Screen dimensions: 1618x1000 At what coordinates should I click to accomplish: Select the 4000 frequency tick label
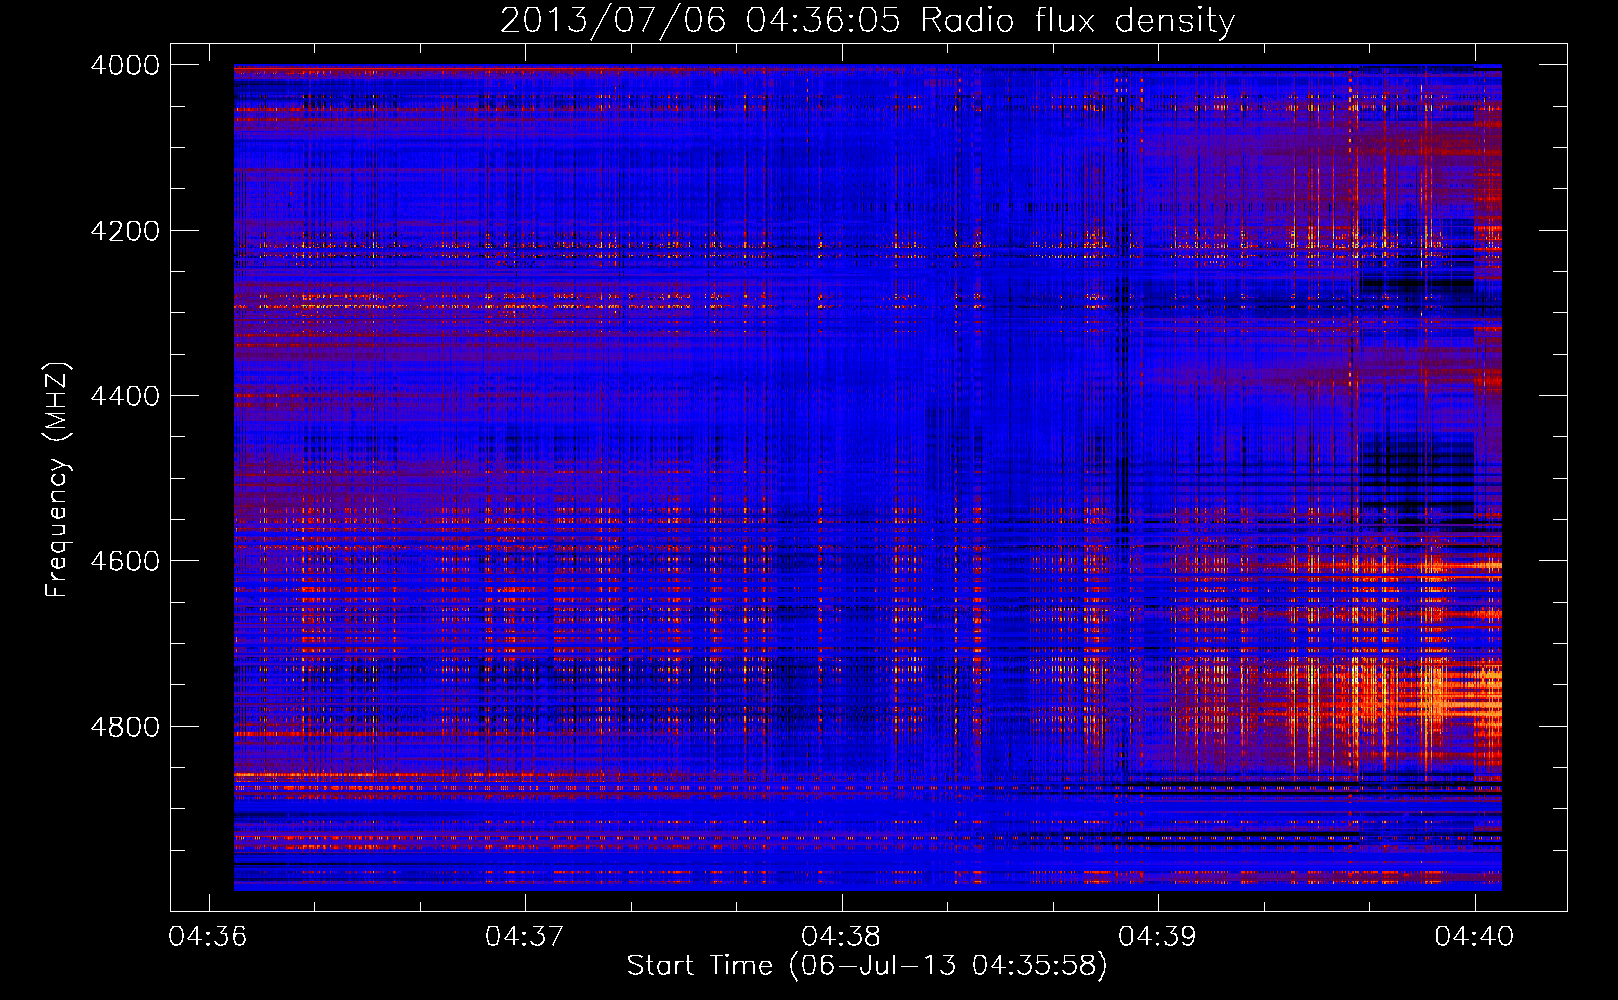[125, 65]
